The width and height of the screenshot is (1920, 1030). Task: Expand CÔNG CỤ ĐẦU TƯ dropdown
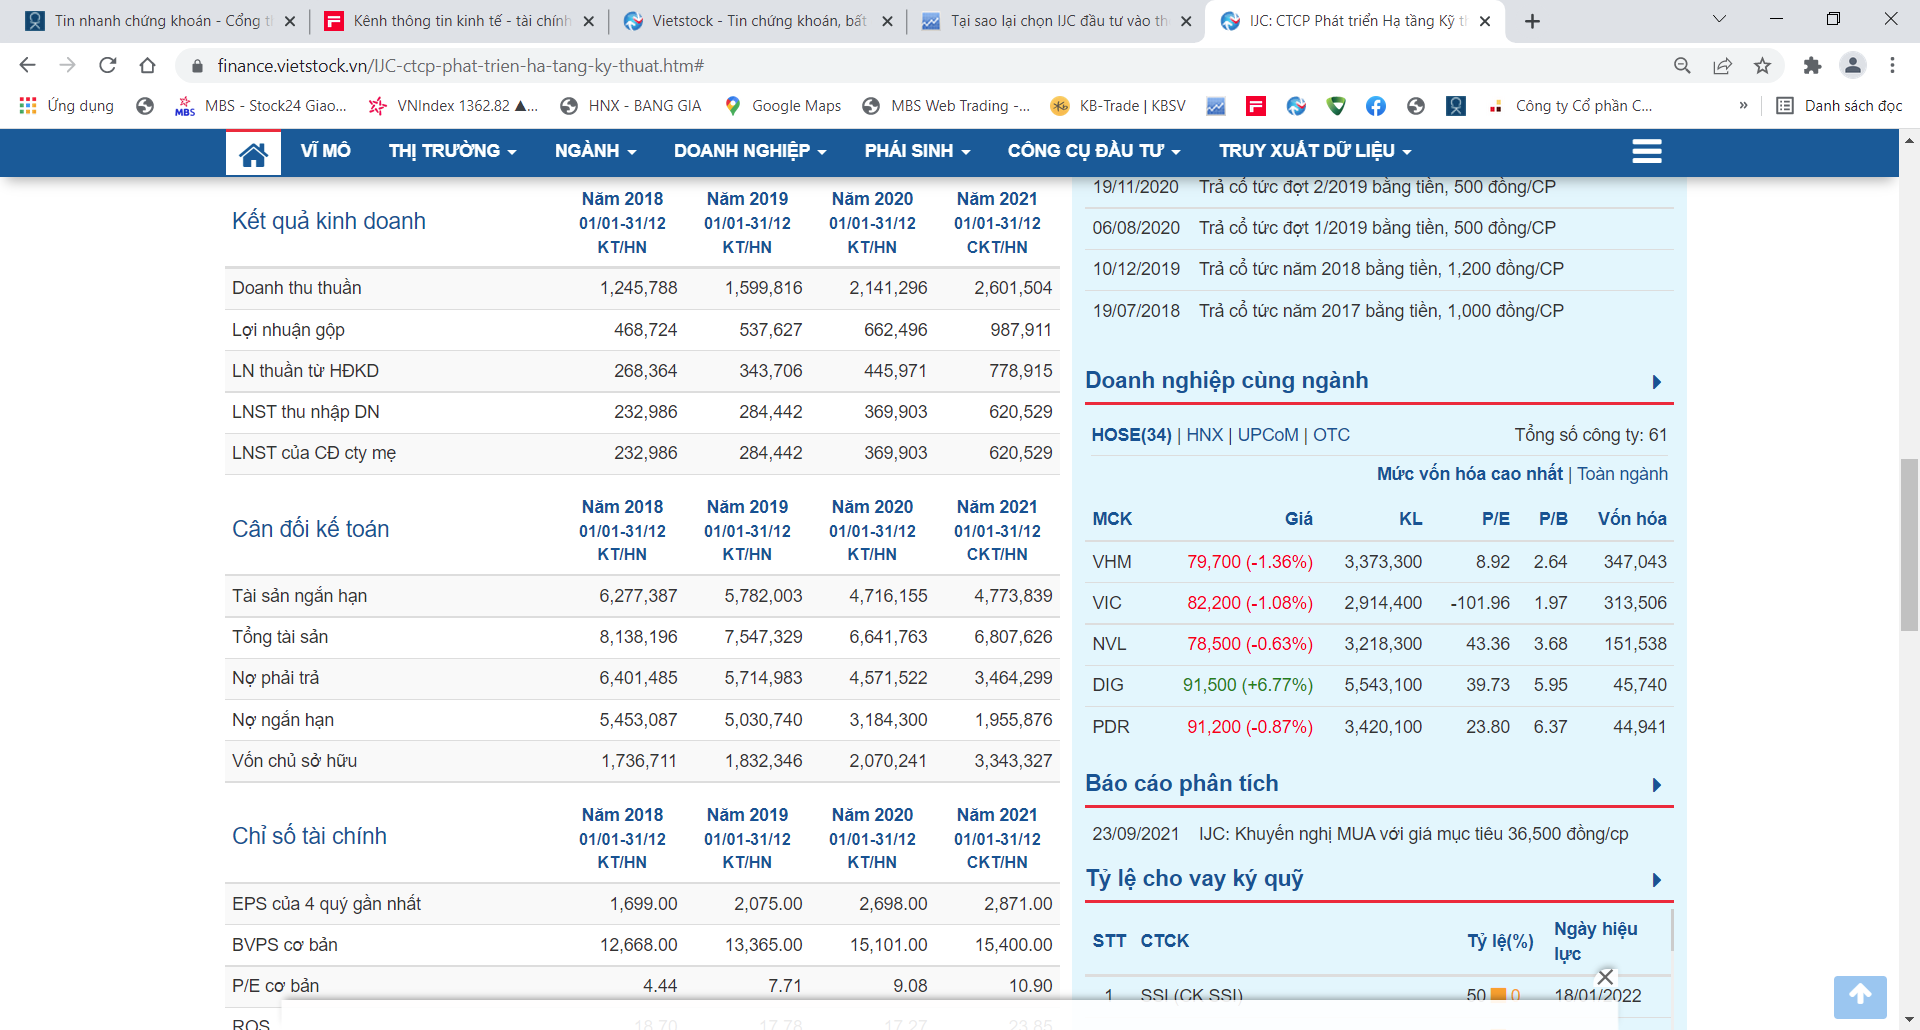(x=1094, y=151)
